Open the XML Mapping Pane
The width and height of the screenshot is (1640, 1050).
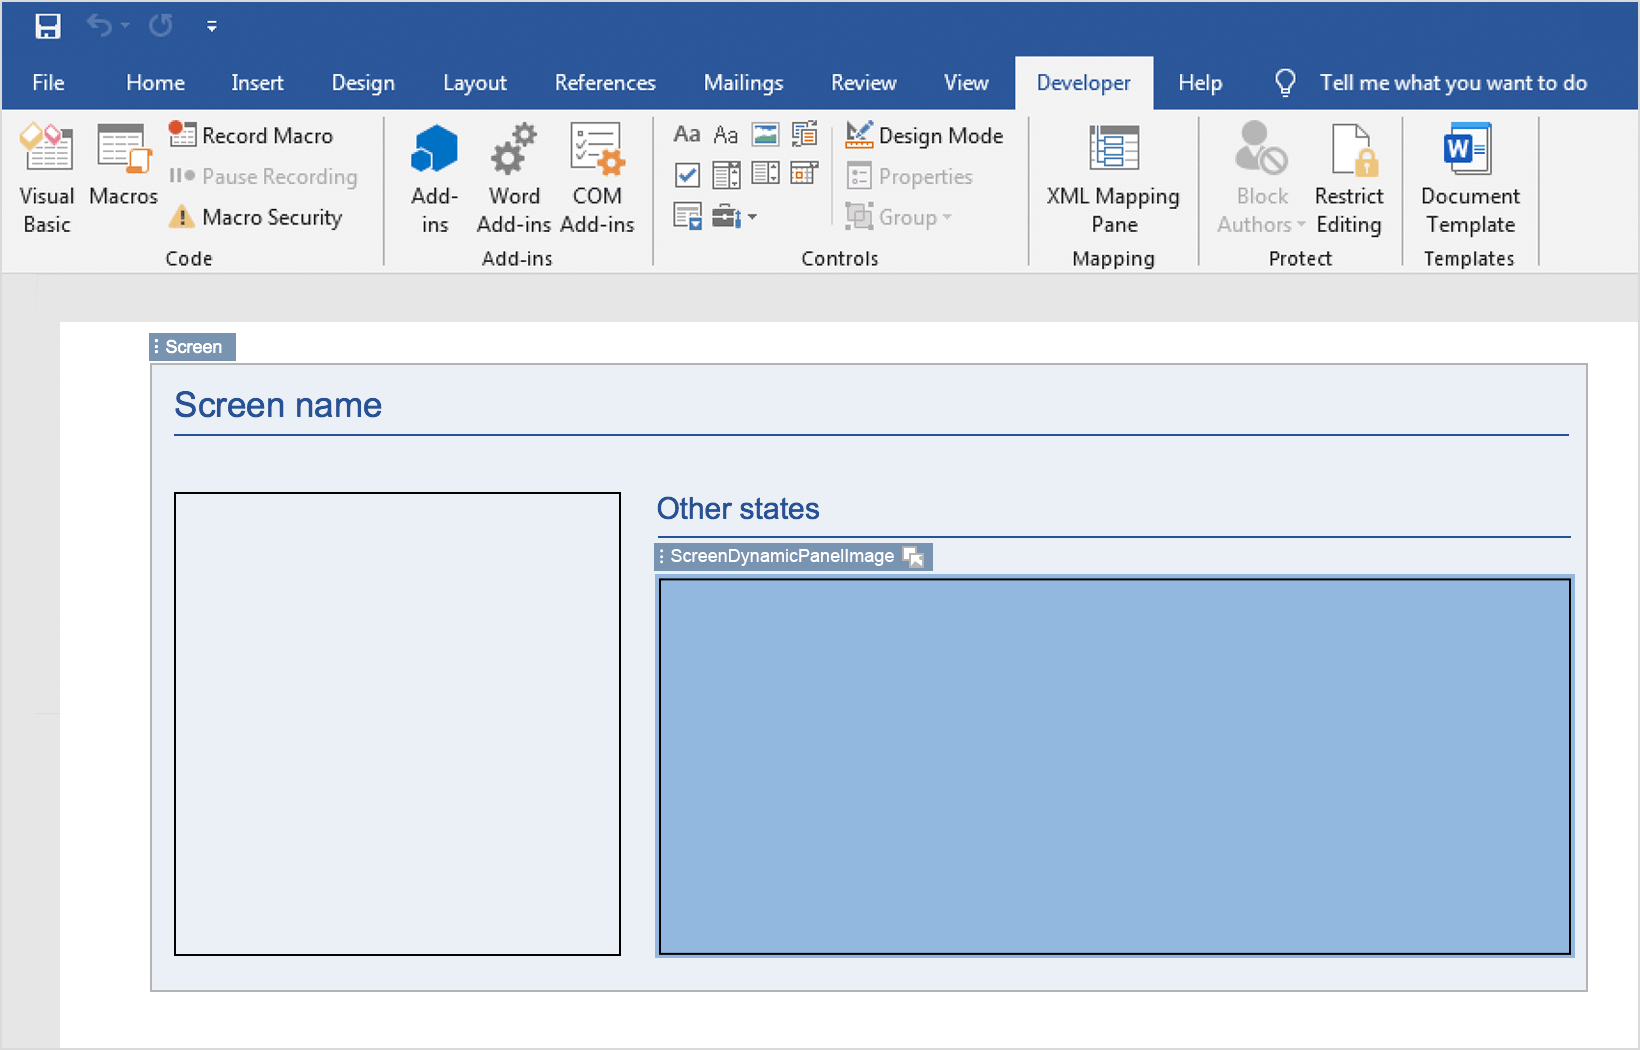click(x=1113, y=180)
